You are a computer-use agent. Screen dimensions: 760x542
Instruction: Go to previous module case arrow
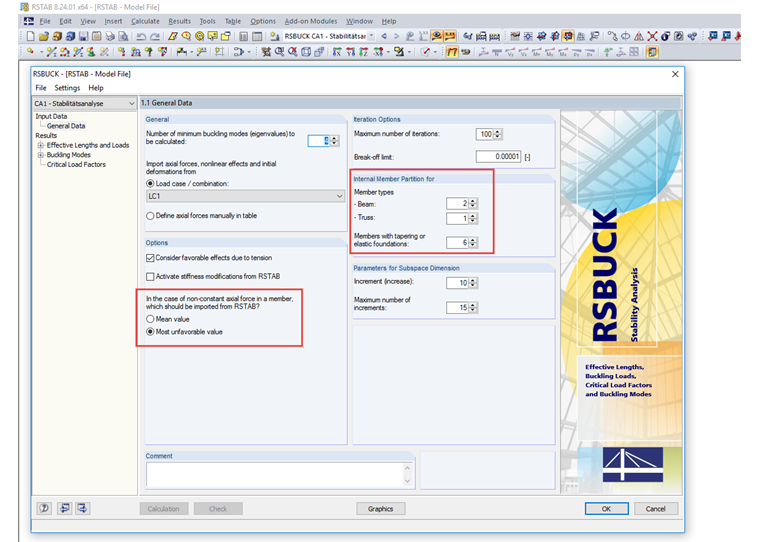coord(384,36)
